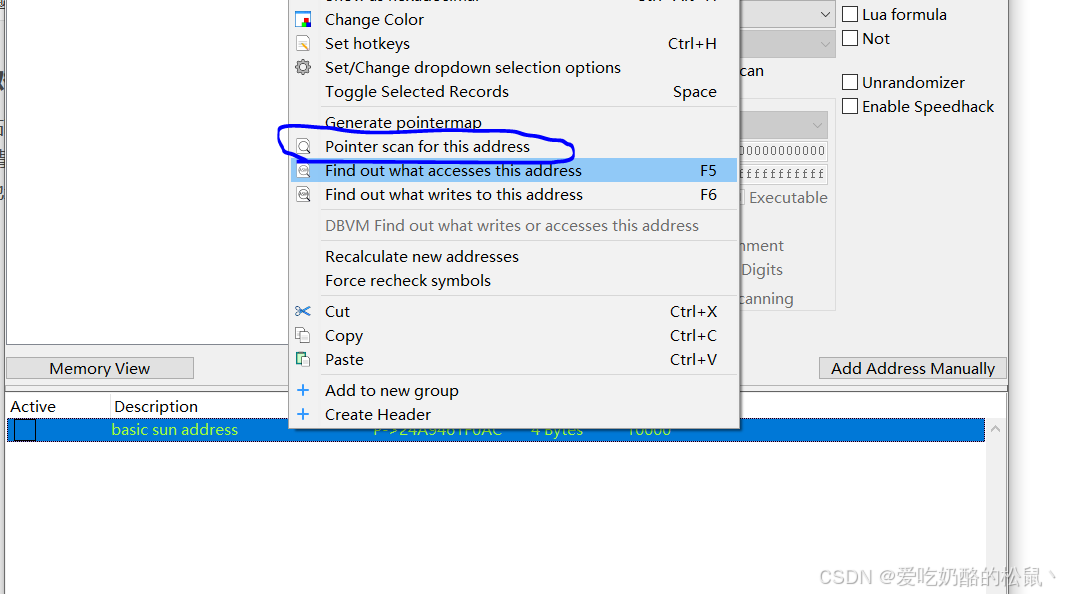Expand the top scan type dropdown arrow
The height and width of the screenshot is (594, 1067).
click(825, 14)
